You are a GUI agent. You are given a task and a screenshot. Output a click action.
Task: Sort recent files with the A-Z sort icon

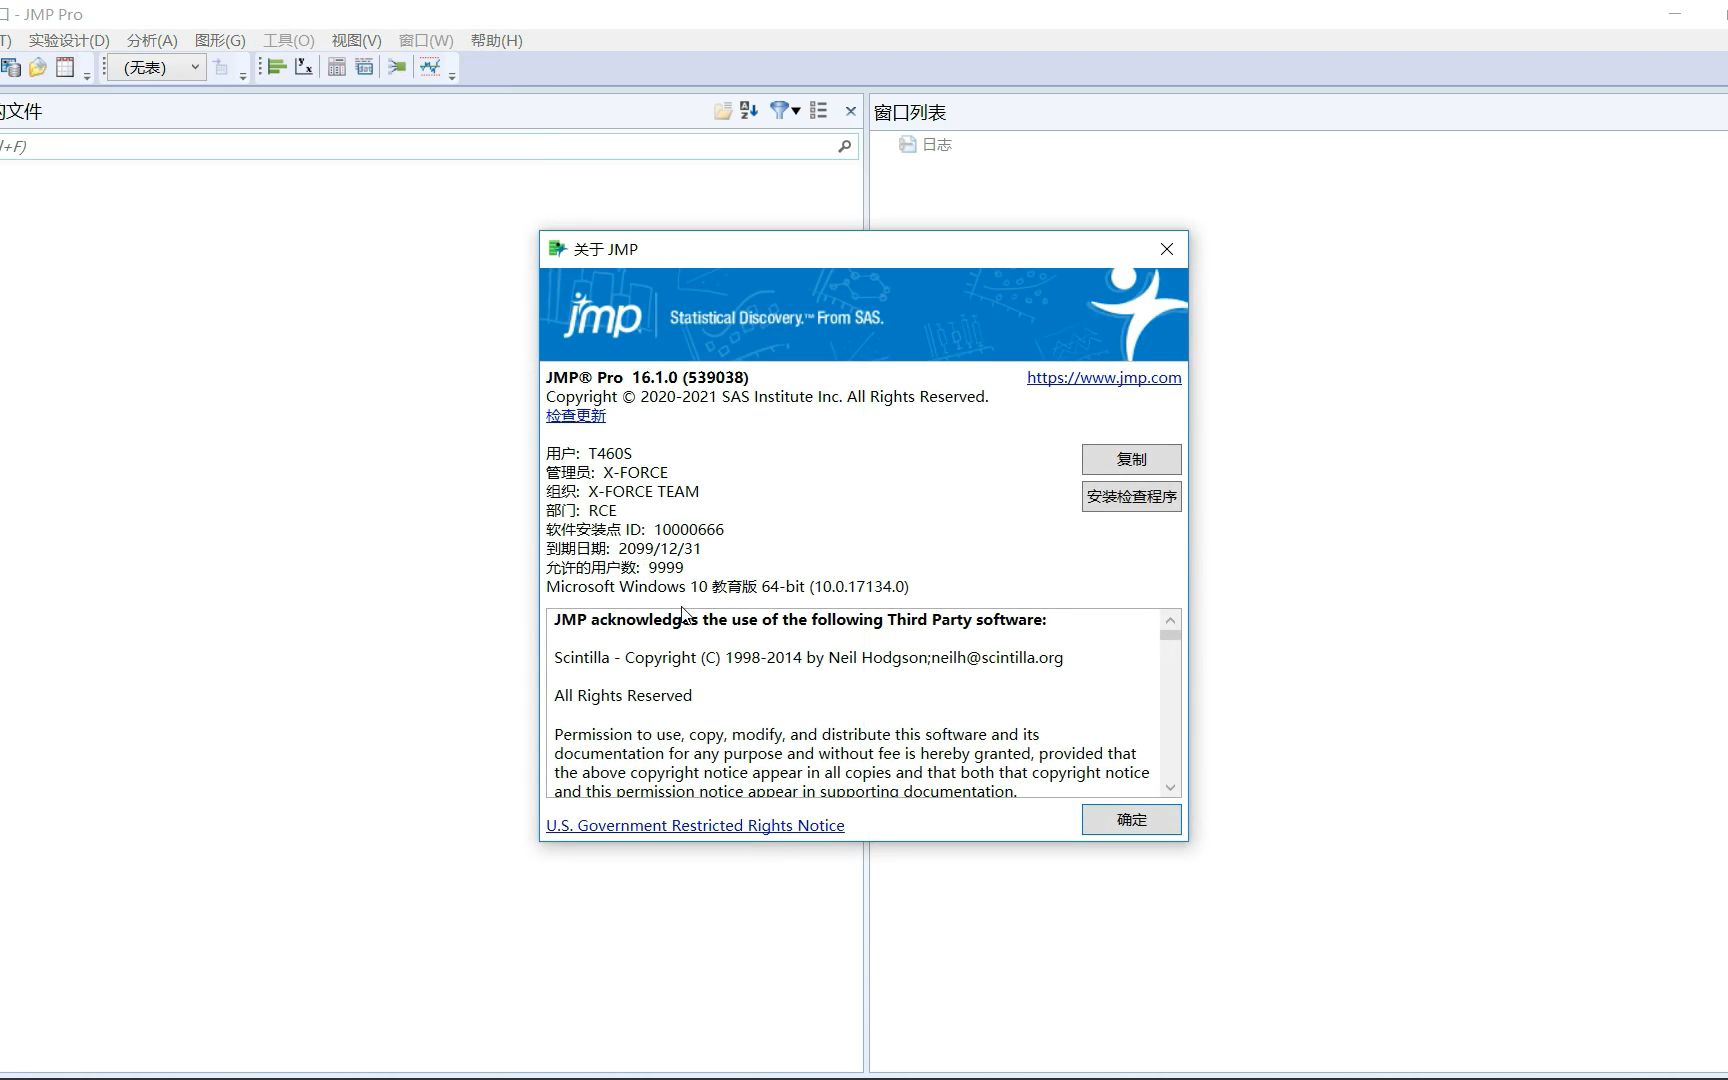coord(749,110)
